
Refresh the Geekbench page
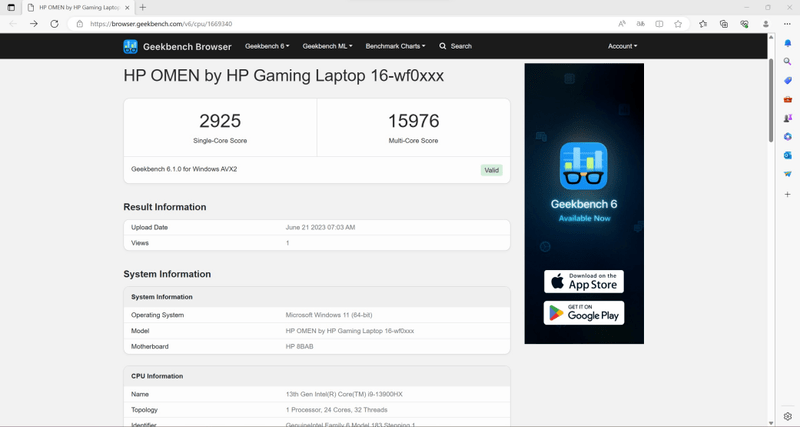54,24
